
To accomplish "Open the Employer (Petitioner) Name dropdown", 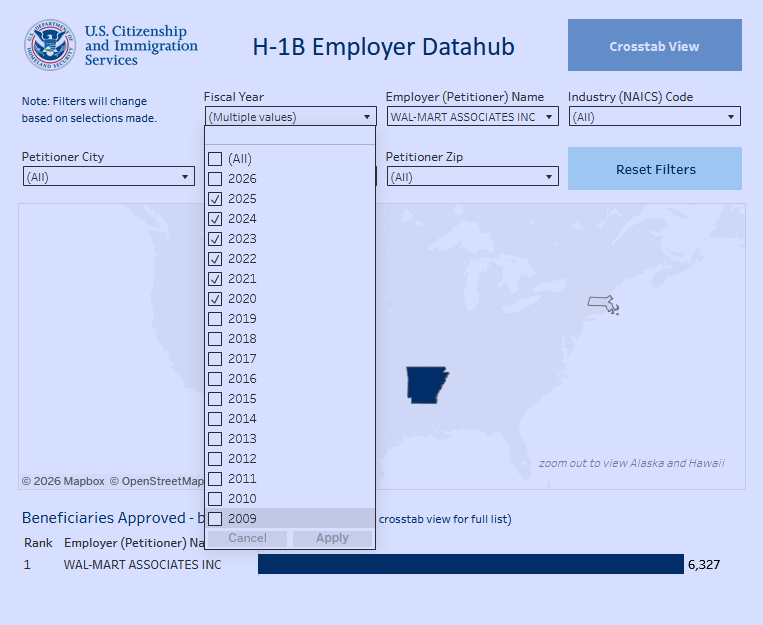I will (x=472, y=117).
